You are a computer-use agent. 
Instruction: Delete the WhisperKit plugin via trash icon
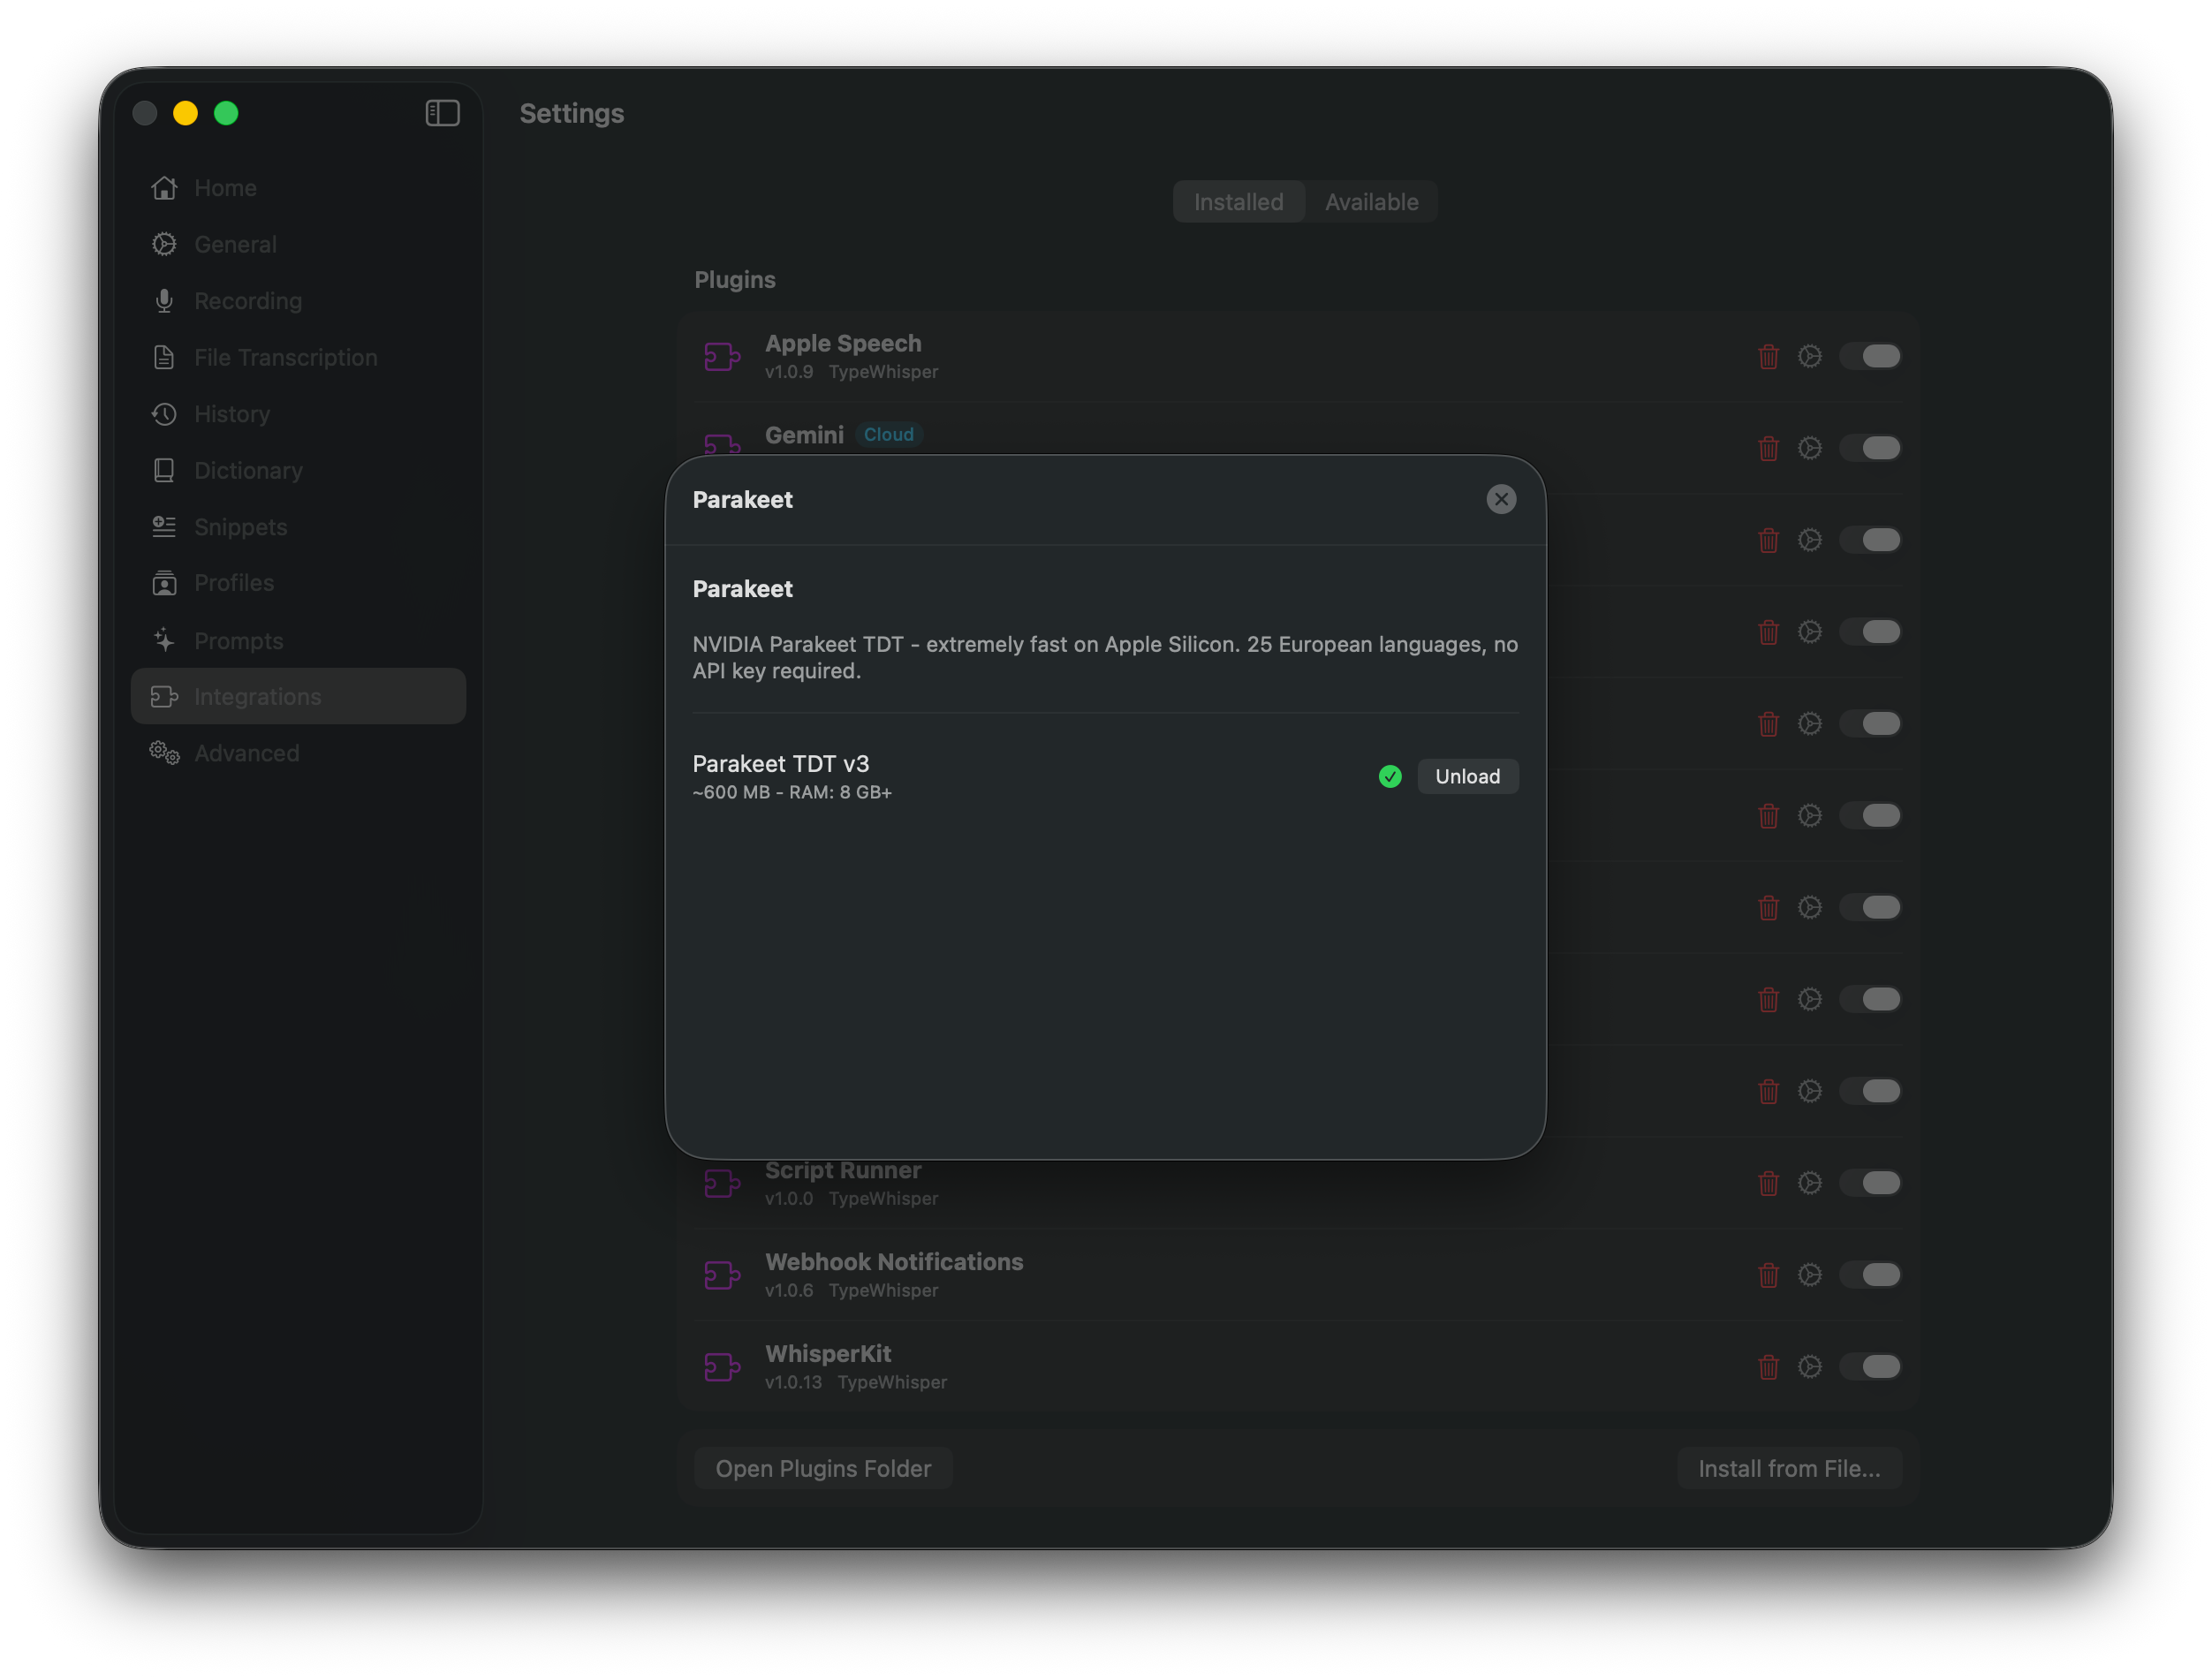coord(1768,1367)
